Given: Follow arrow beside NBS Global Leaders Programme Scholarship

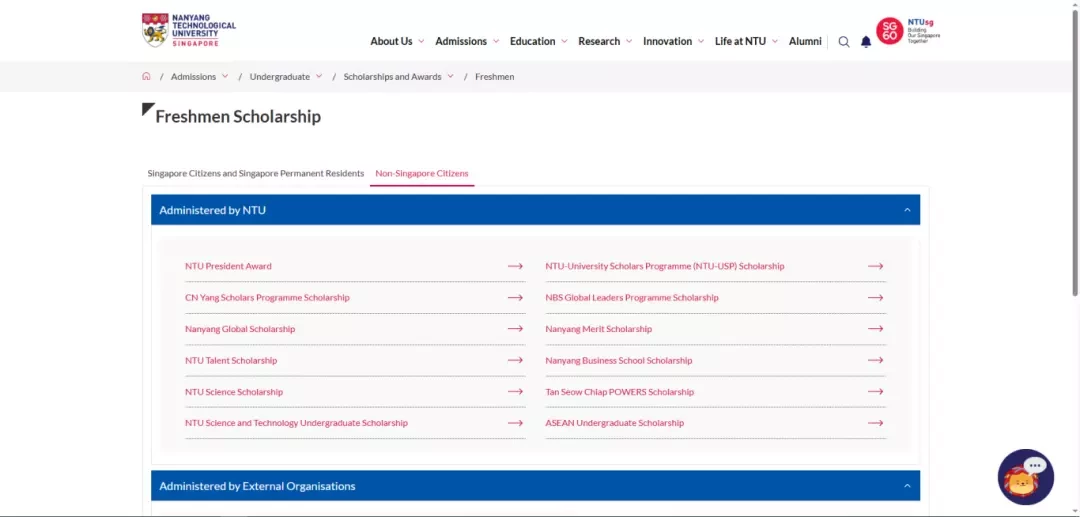Looking at the screenshot, I should (x=875, y=297).
